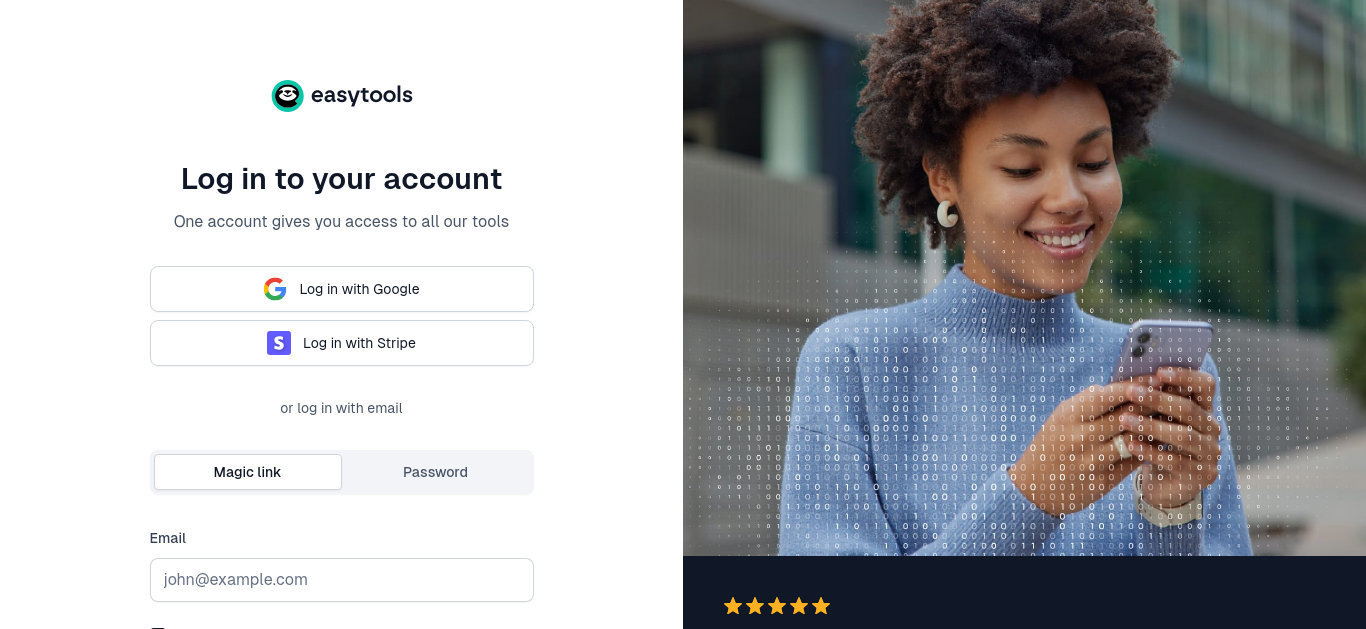Click 'One account gives you access' subtitle
Image resolution: width=1366 pixels, height=629 pixels.
click(342, 221)
